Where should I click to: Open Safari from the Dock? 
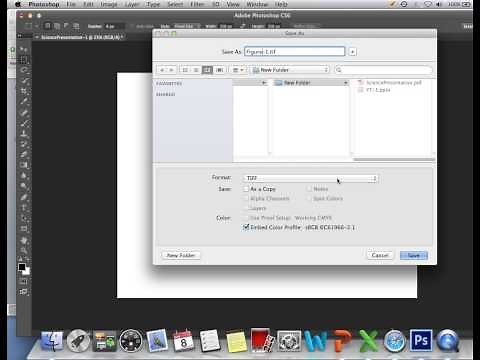(x=395, y=341)
